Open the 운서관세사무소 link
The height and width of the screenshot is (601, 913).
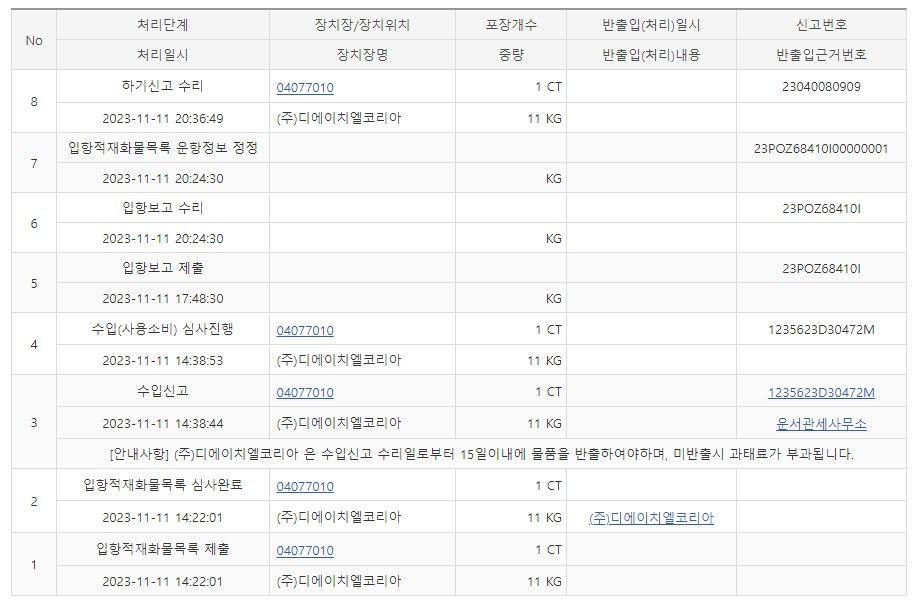coord(821,424)
